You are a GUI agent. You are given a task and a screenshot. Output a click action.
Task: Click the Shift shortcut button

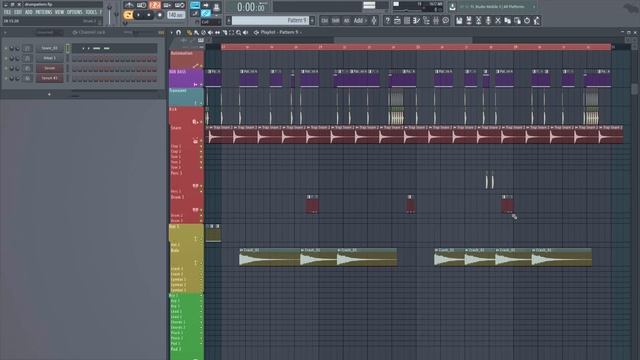pos(335,20)
